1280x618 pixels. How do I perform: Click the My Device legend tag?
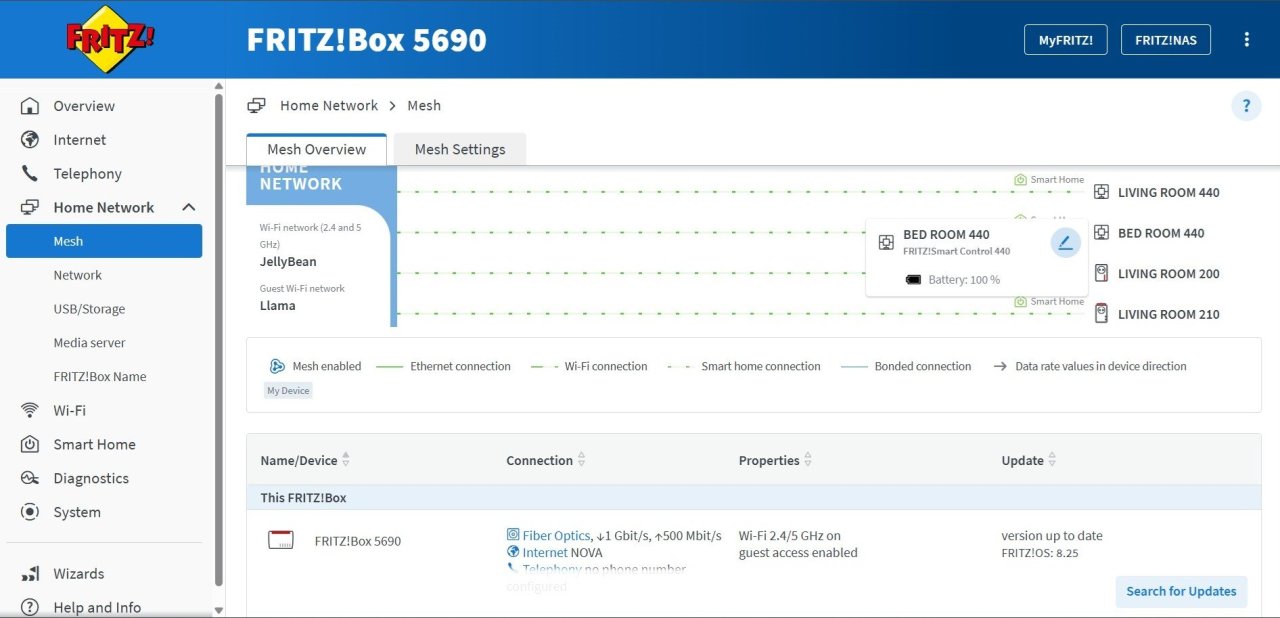pos(288,391)
